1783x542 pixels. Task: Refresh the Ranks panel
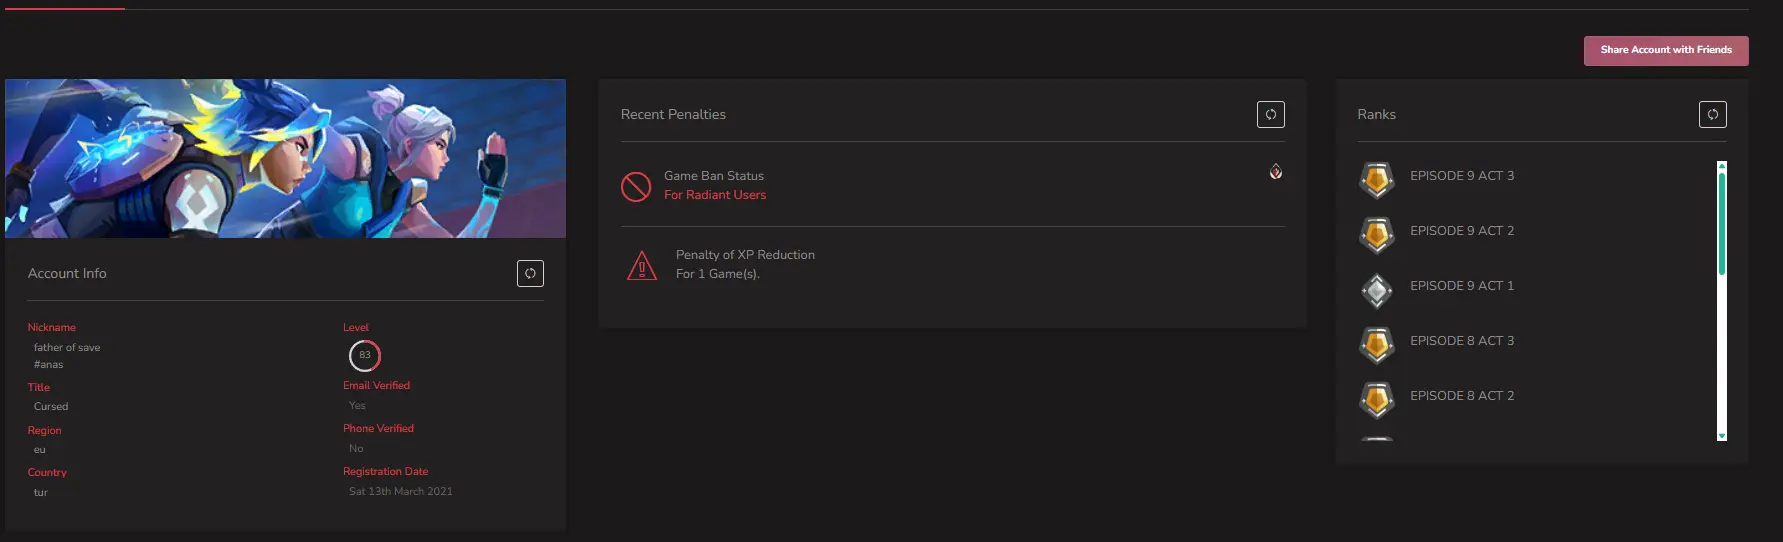(1712, 115)
